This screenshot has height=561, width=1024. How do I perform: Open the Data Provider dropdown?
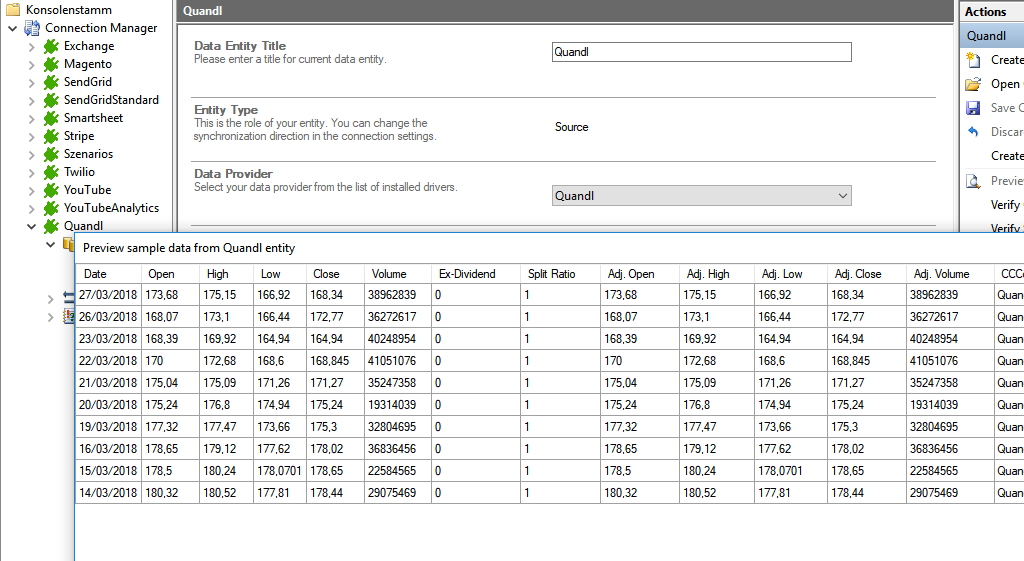[x=701, y=196]
